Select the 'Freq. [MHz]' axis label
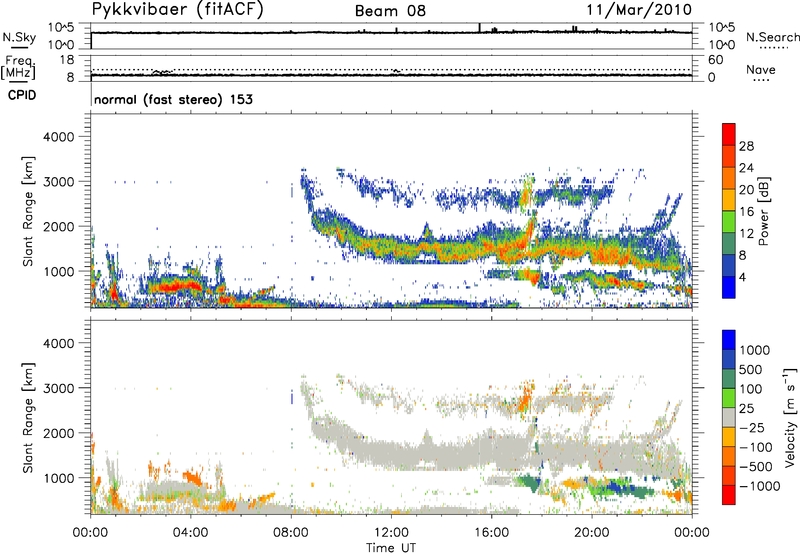Viewport: 800px width, 554px height. coord(18,68)
